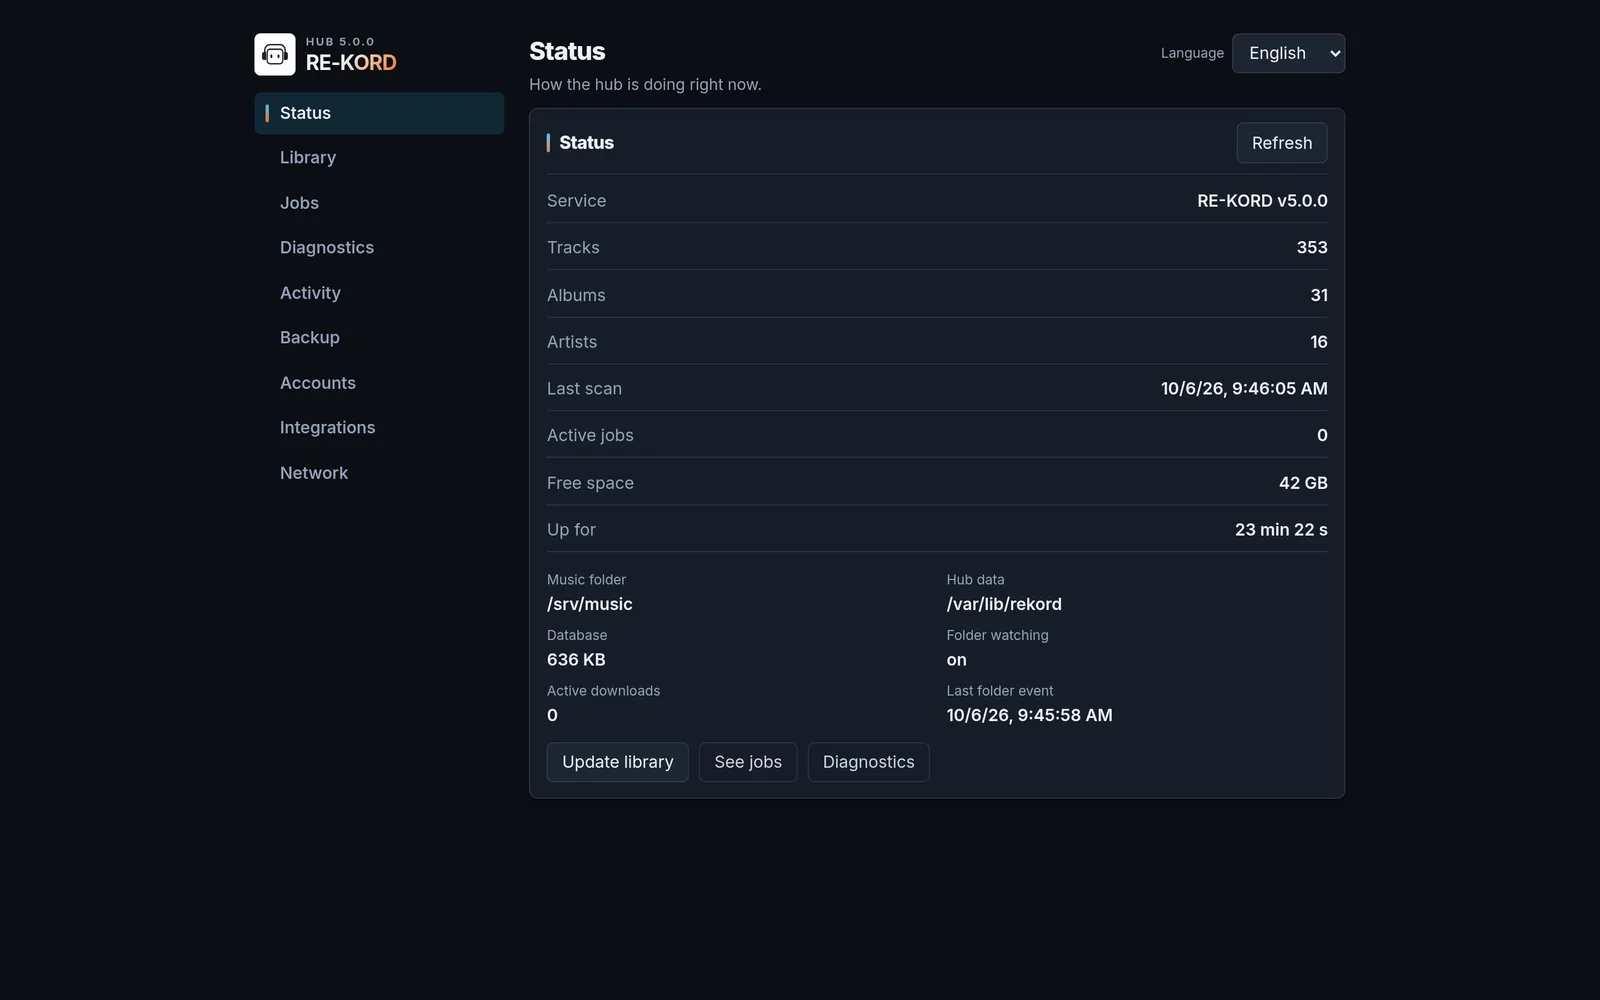Click the RE-KORD v5.0.0 service value
The image size is (1600, 1000).
point(1262,201)
